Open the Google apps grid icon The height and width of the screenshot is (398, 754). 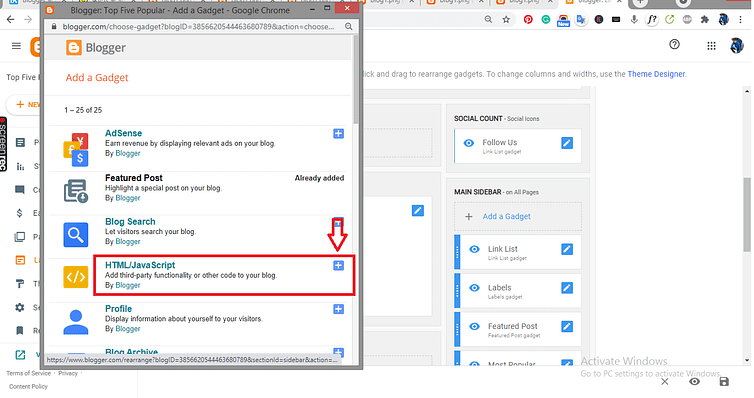pos(711,46)
